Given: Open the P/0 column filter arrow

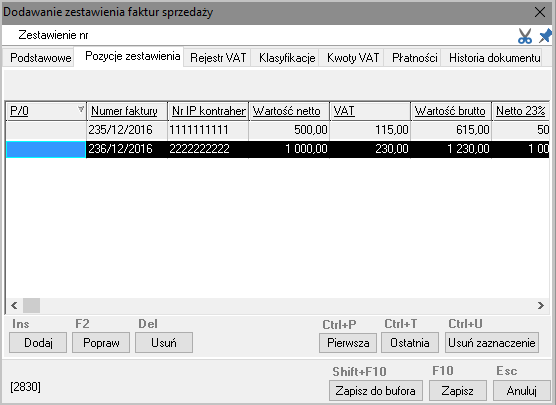Looking at the screenshot, I should click(x=81, y=109).
